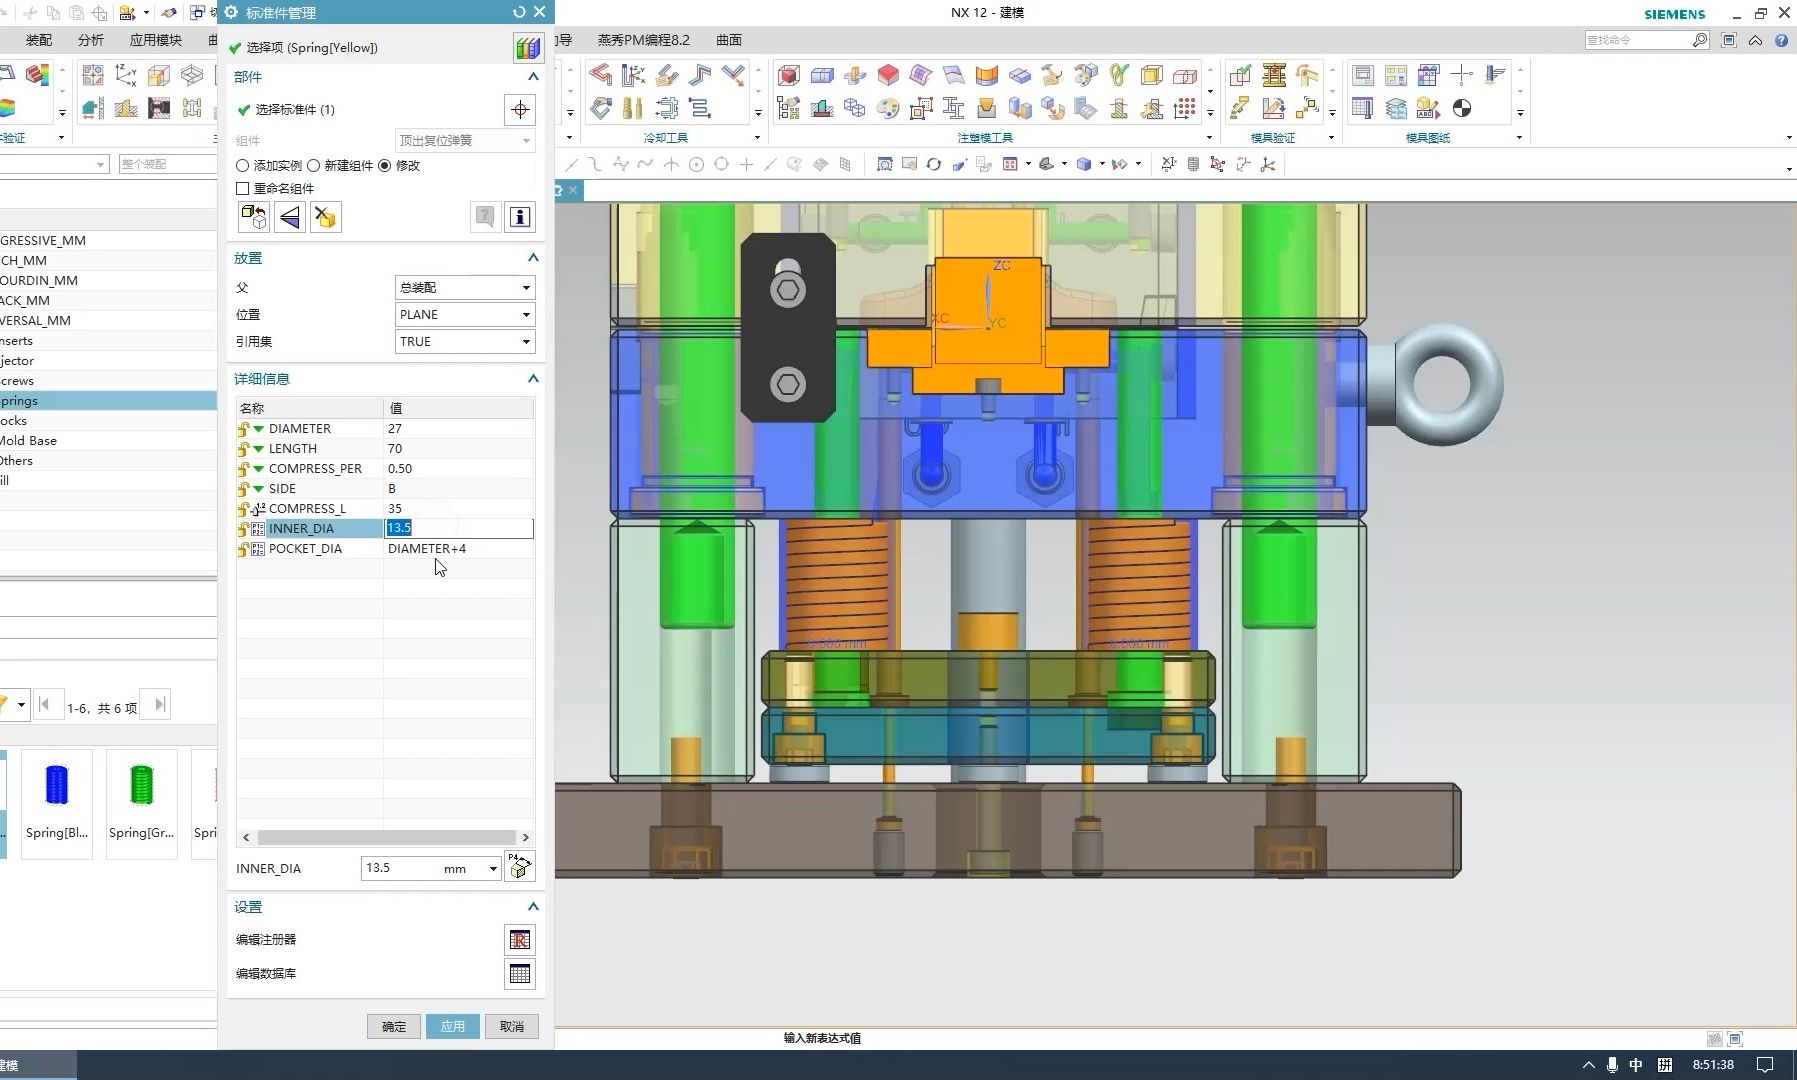This screenshot has height=1080, width=1797.
Task: Open the Position dropdown showing PLANE
Action: click(x=464, y=315)
